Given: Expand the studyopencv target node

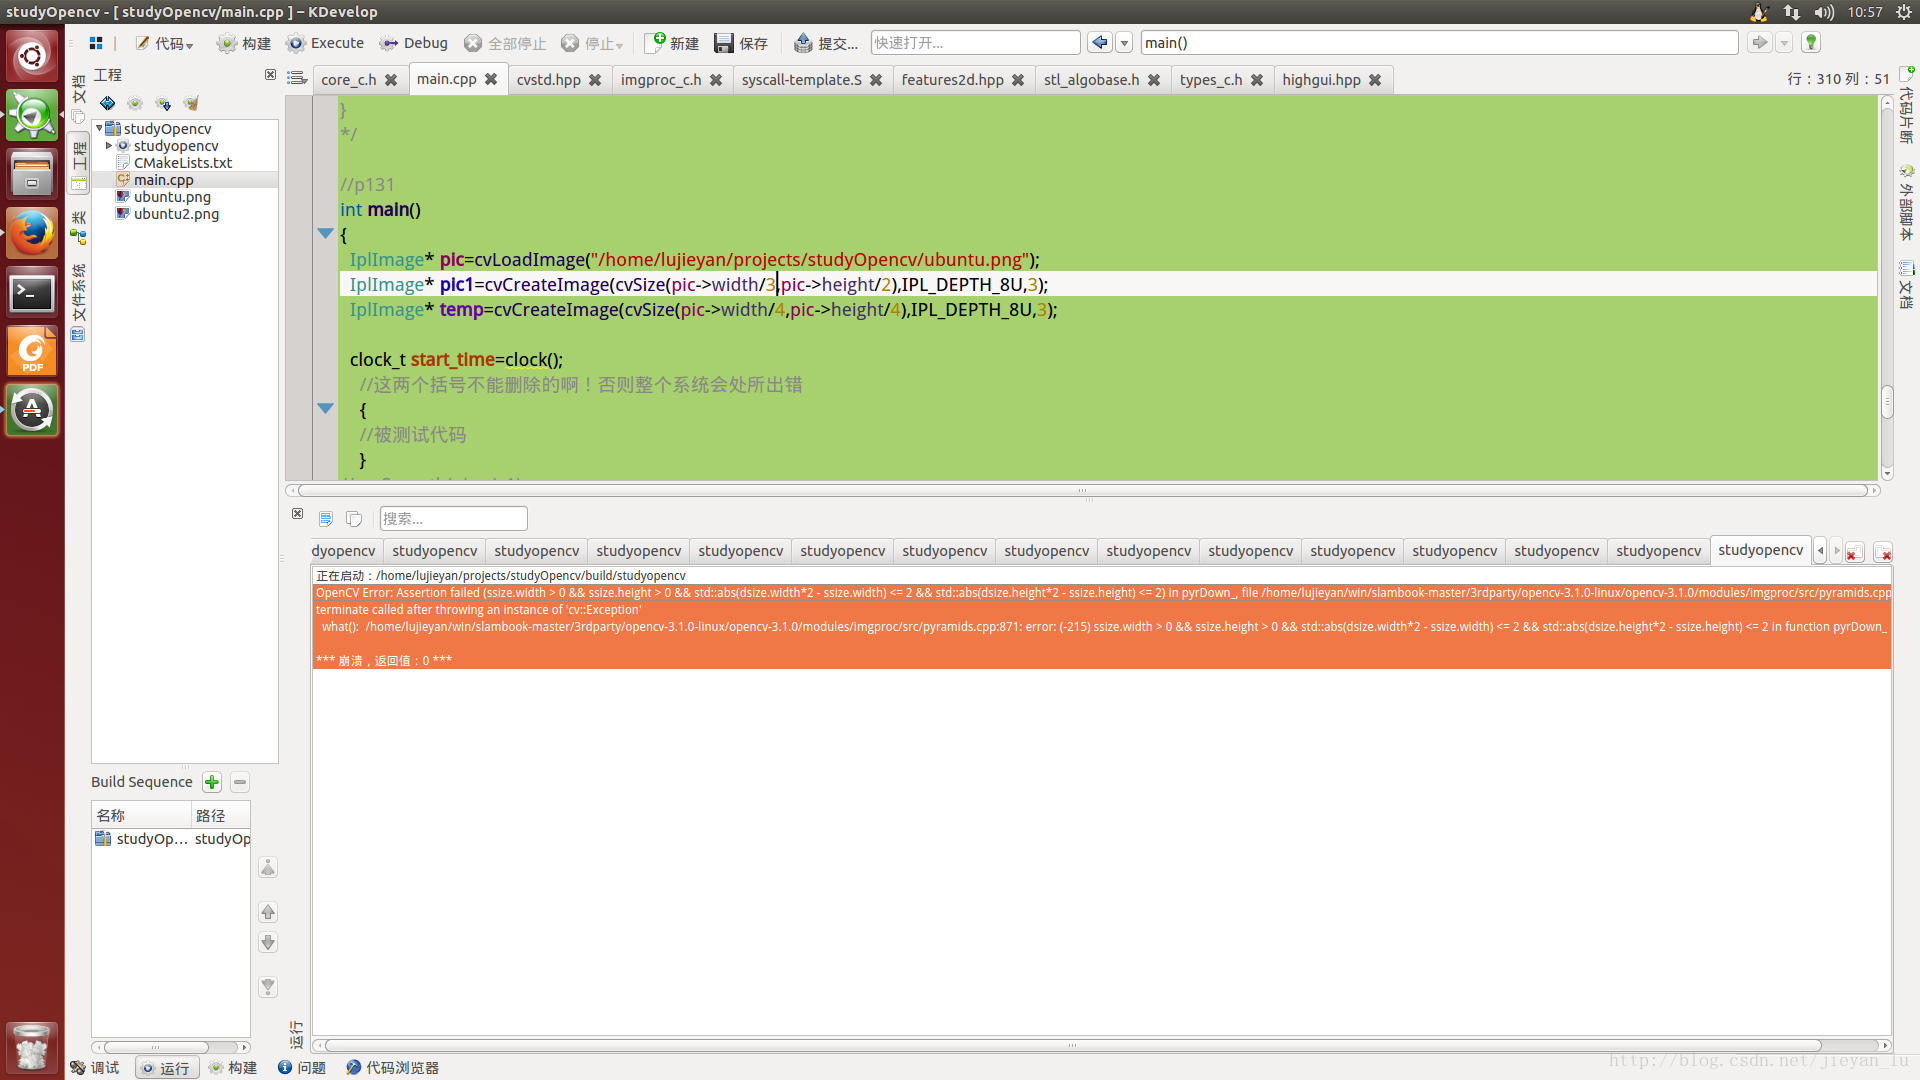Looking at the screenshot, I should coord(109,145).
